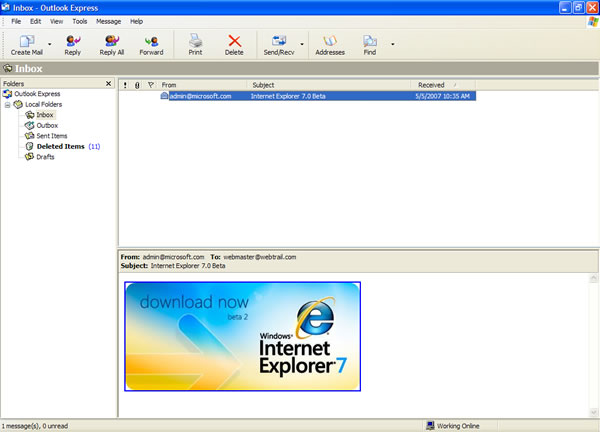The height and width of the screenshot is (432, 600).
Task: Print the selected email
Action: (x=195, y=41)
